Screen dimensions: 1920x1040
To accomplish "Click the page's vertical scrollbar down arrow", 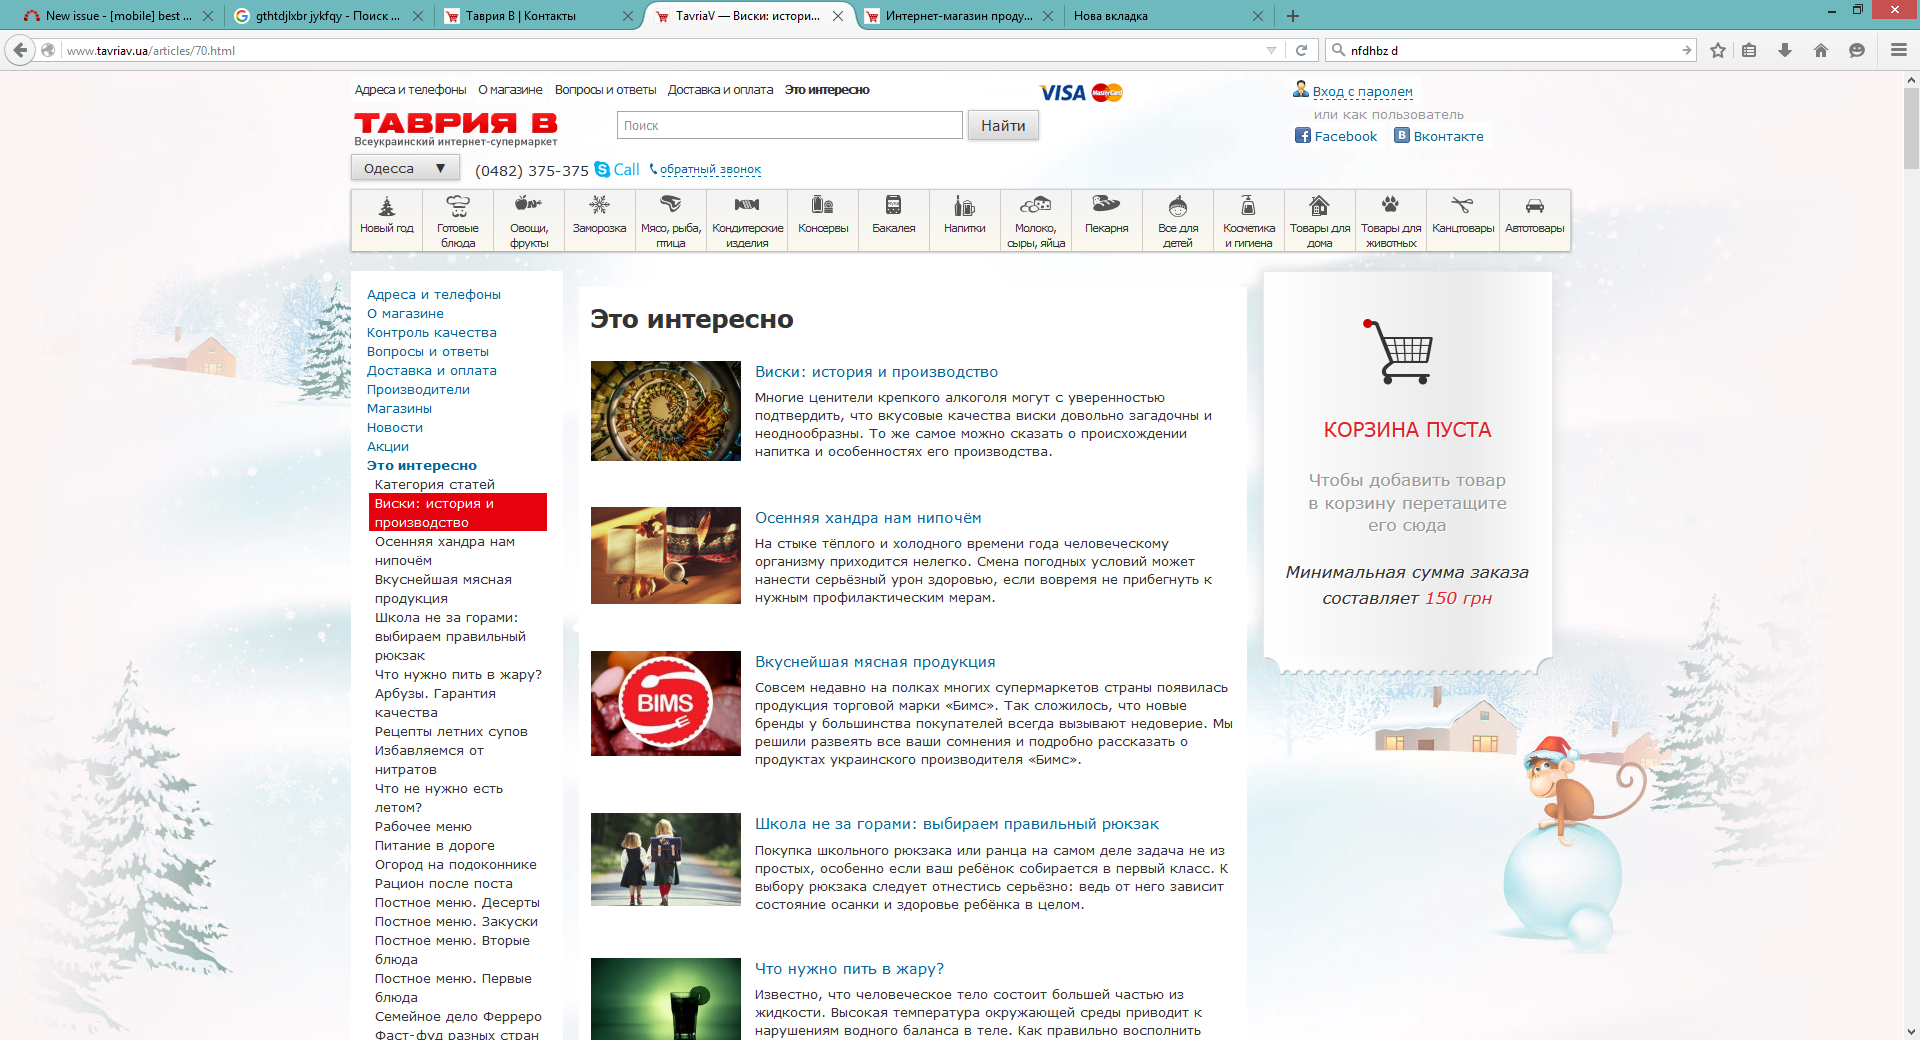I will click(x=1911, y=1031).
